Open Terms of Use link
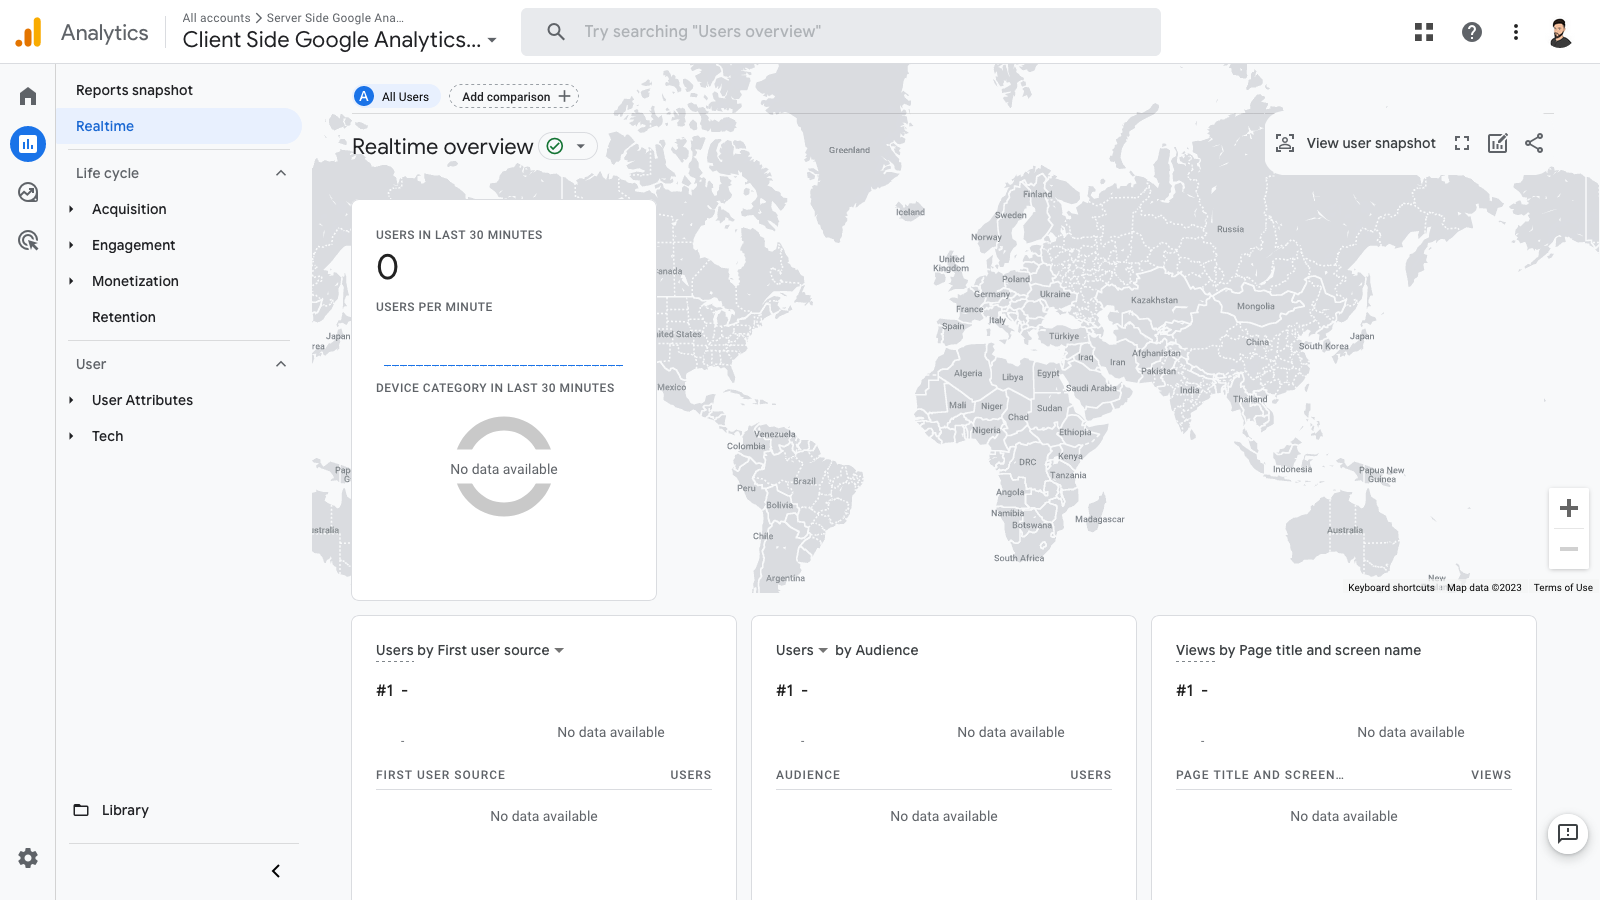Viewport: 1600px width, 900px height. (x=1563, y=588)
